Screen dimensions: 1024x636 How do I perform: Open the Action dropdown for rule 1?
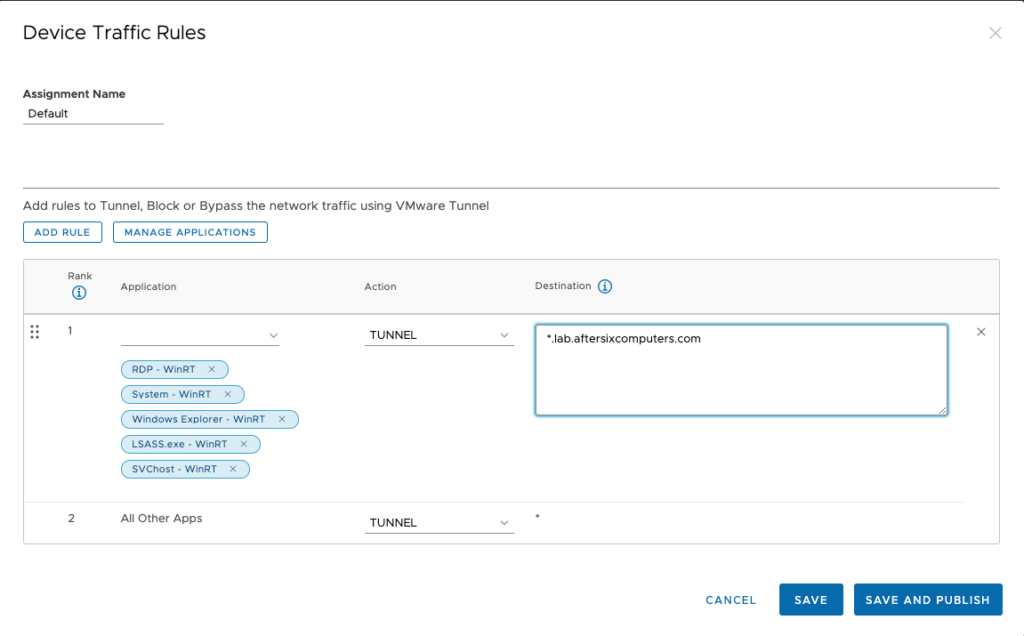(439, 335)
